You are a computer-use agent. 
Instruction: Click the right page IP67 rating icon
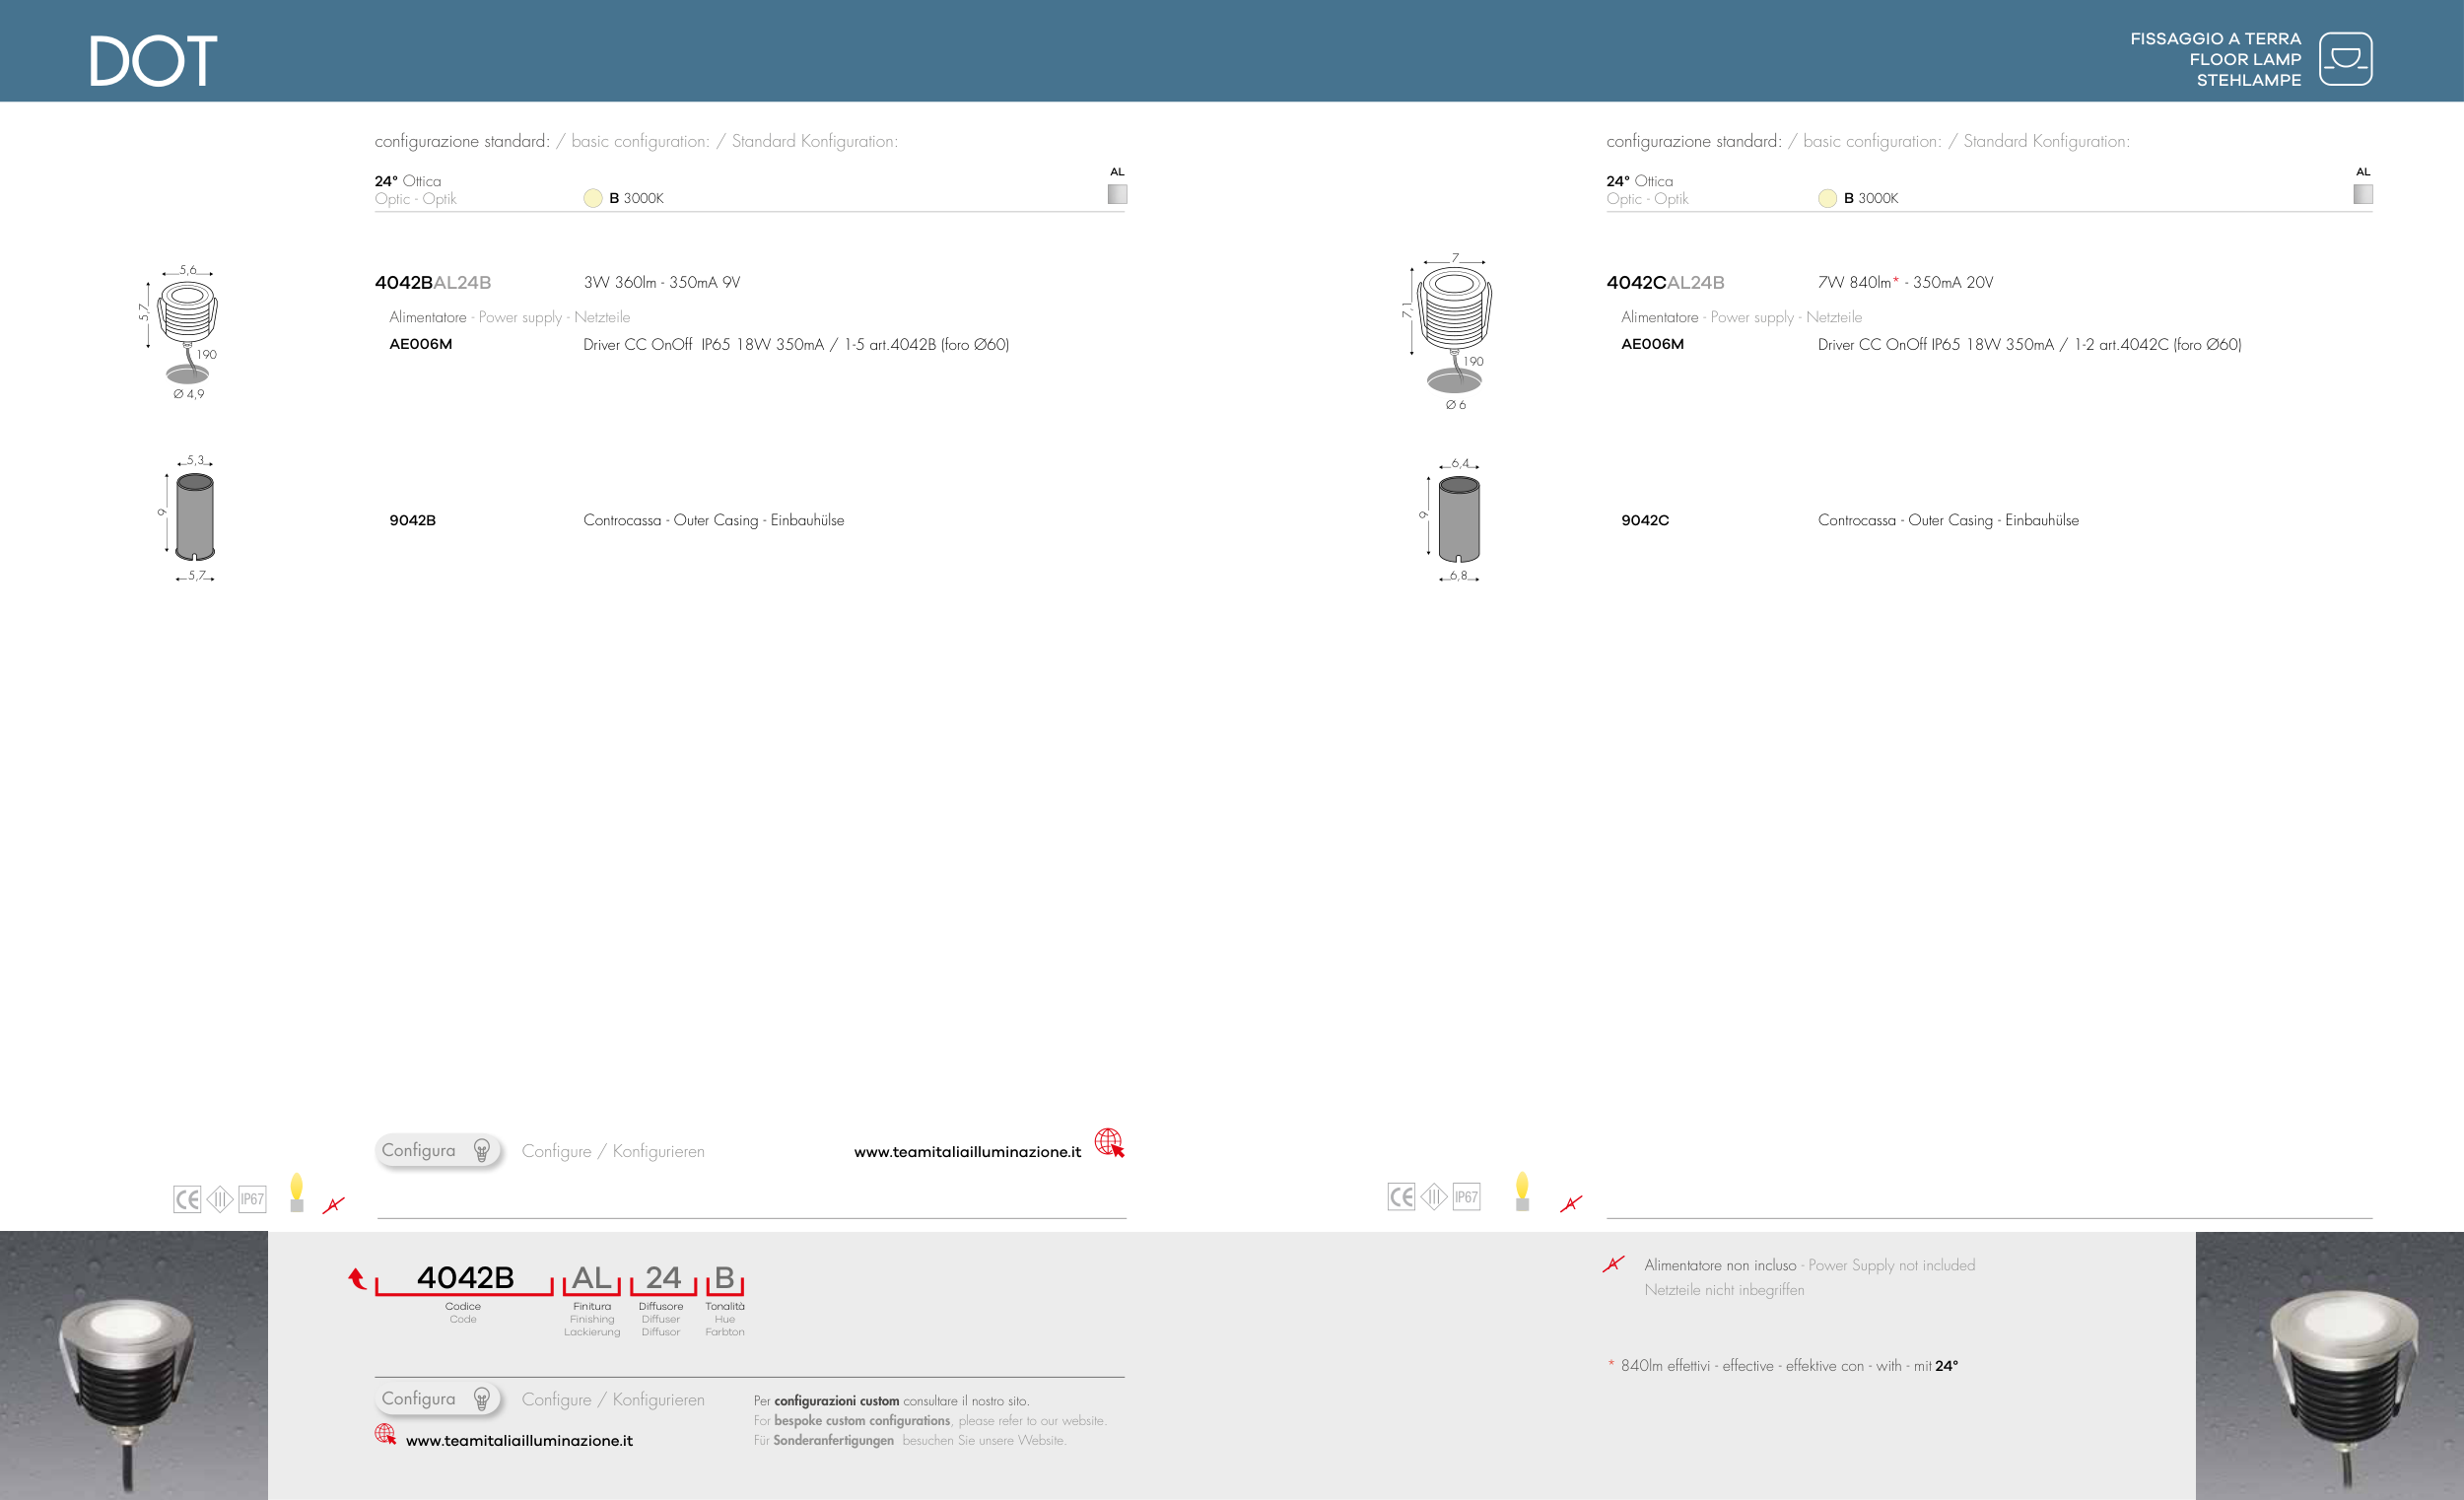(x=1466, y=1197)
